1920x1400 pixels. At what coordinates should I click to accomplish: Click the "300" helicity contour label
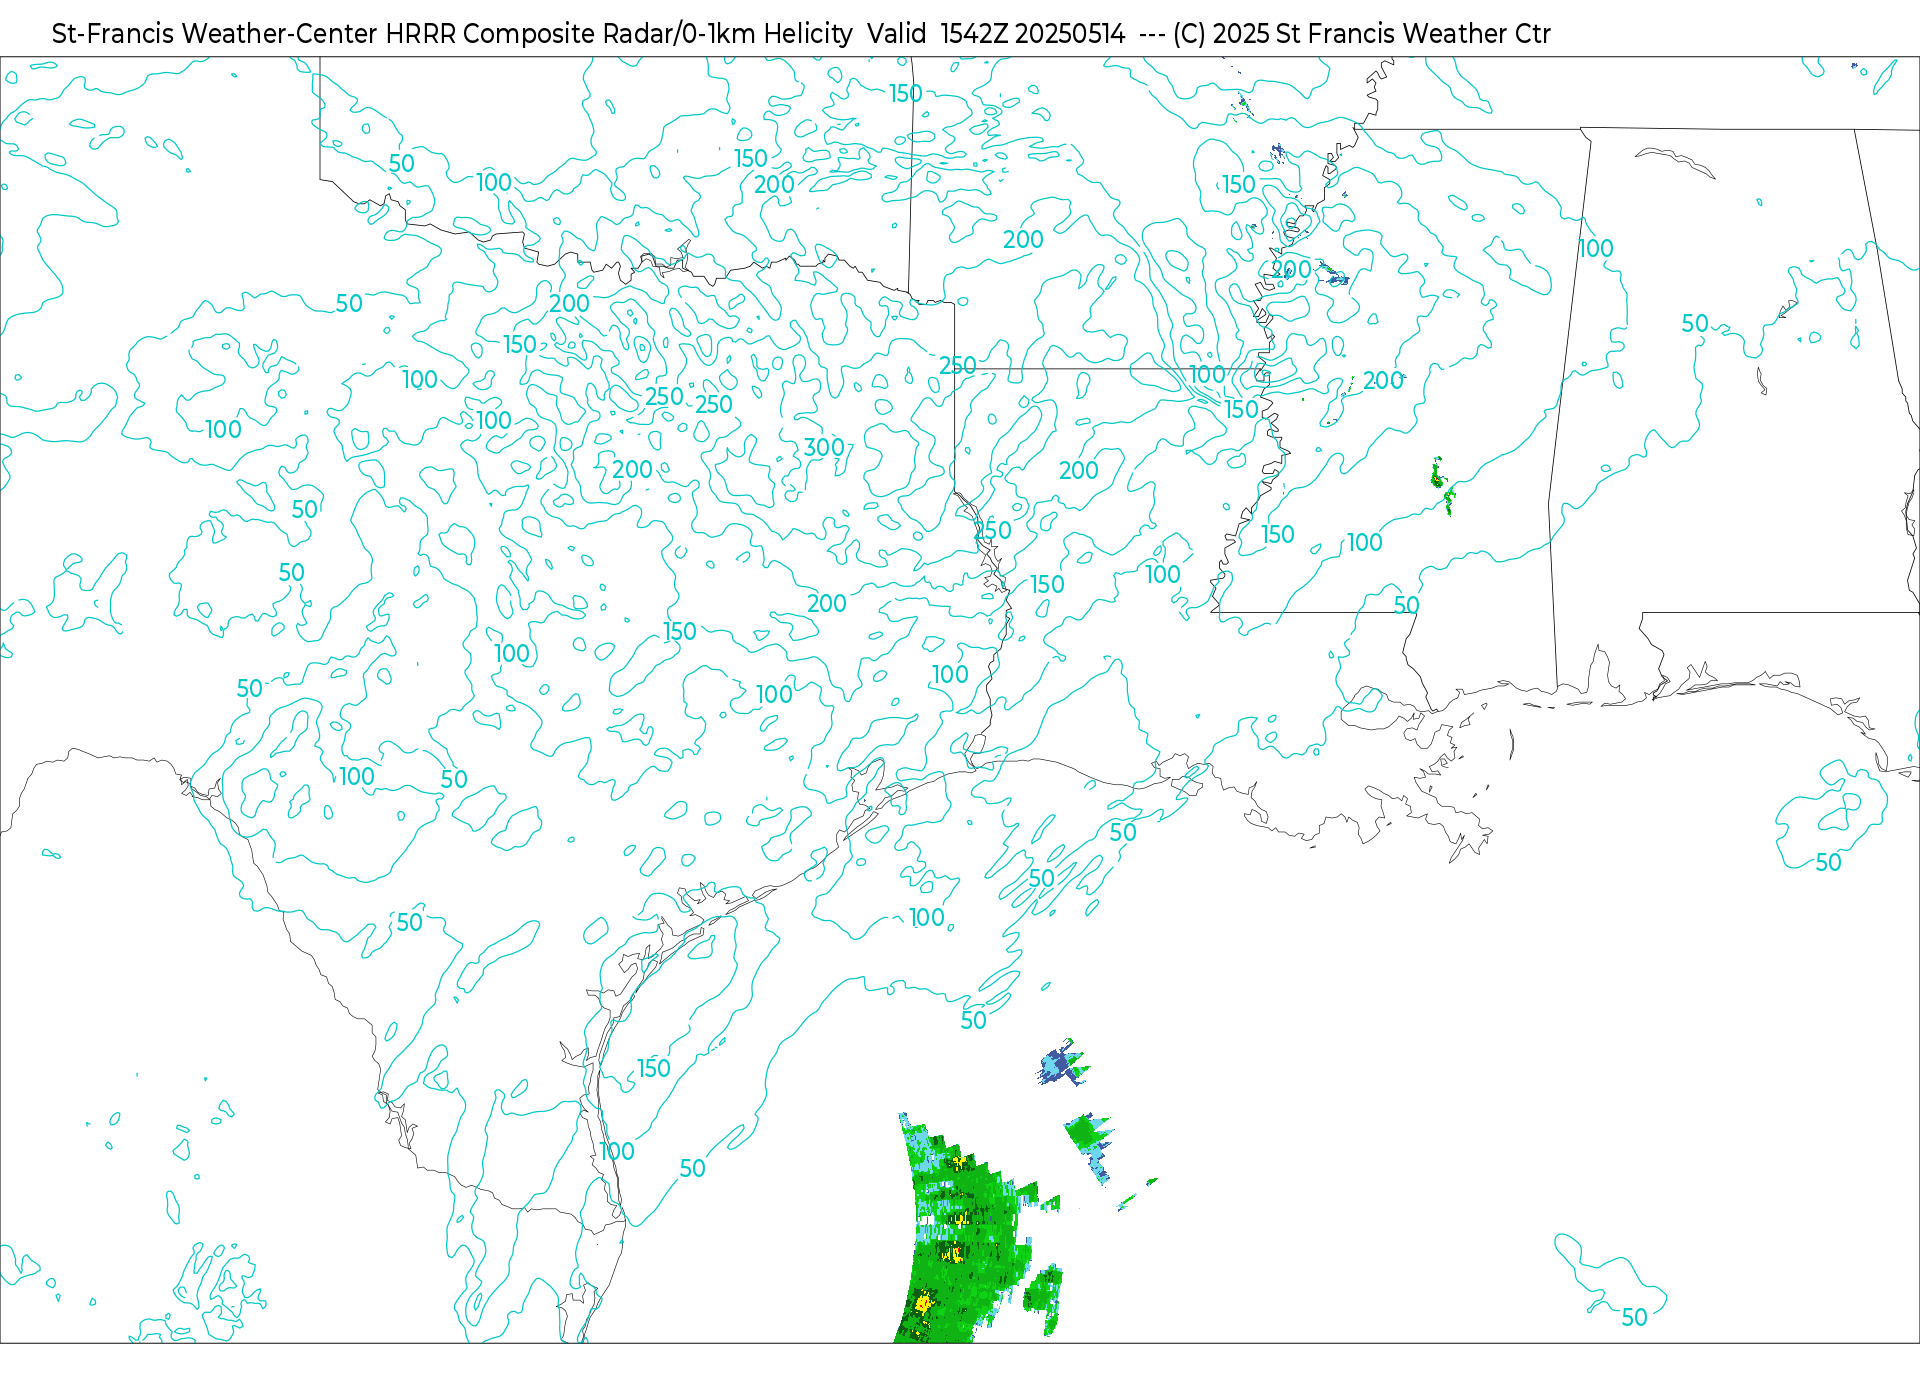[825, 447]
